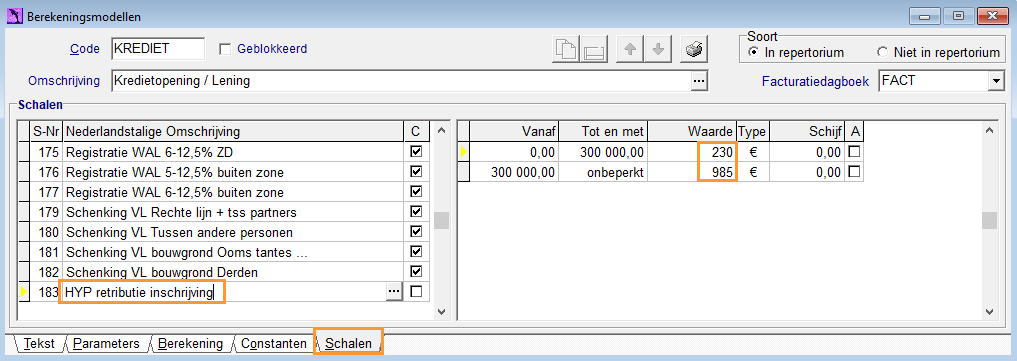The width and height of the screenshot is (1017, 361).
Task: Select the In repertorium radio button
Action: coord(753,52)
